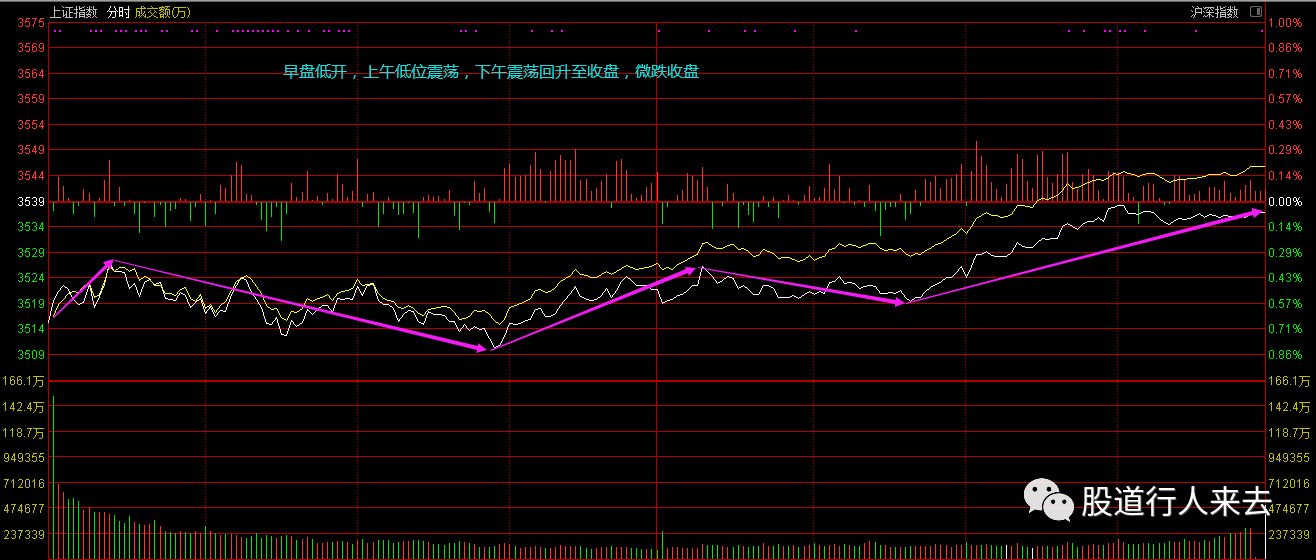Click the tallest opening volume bar
Image resolution: width=1316 pixels, height=560 pixels.
53,477
